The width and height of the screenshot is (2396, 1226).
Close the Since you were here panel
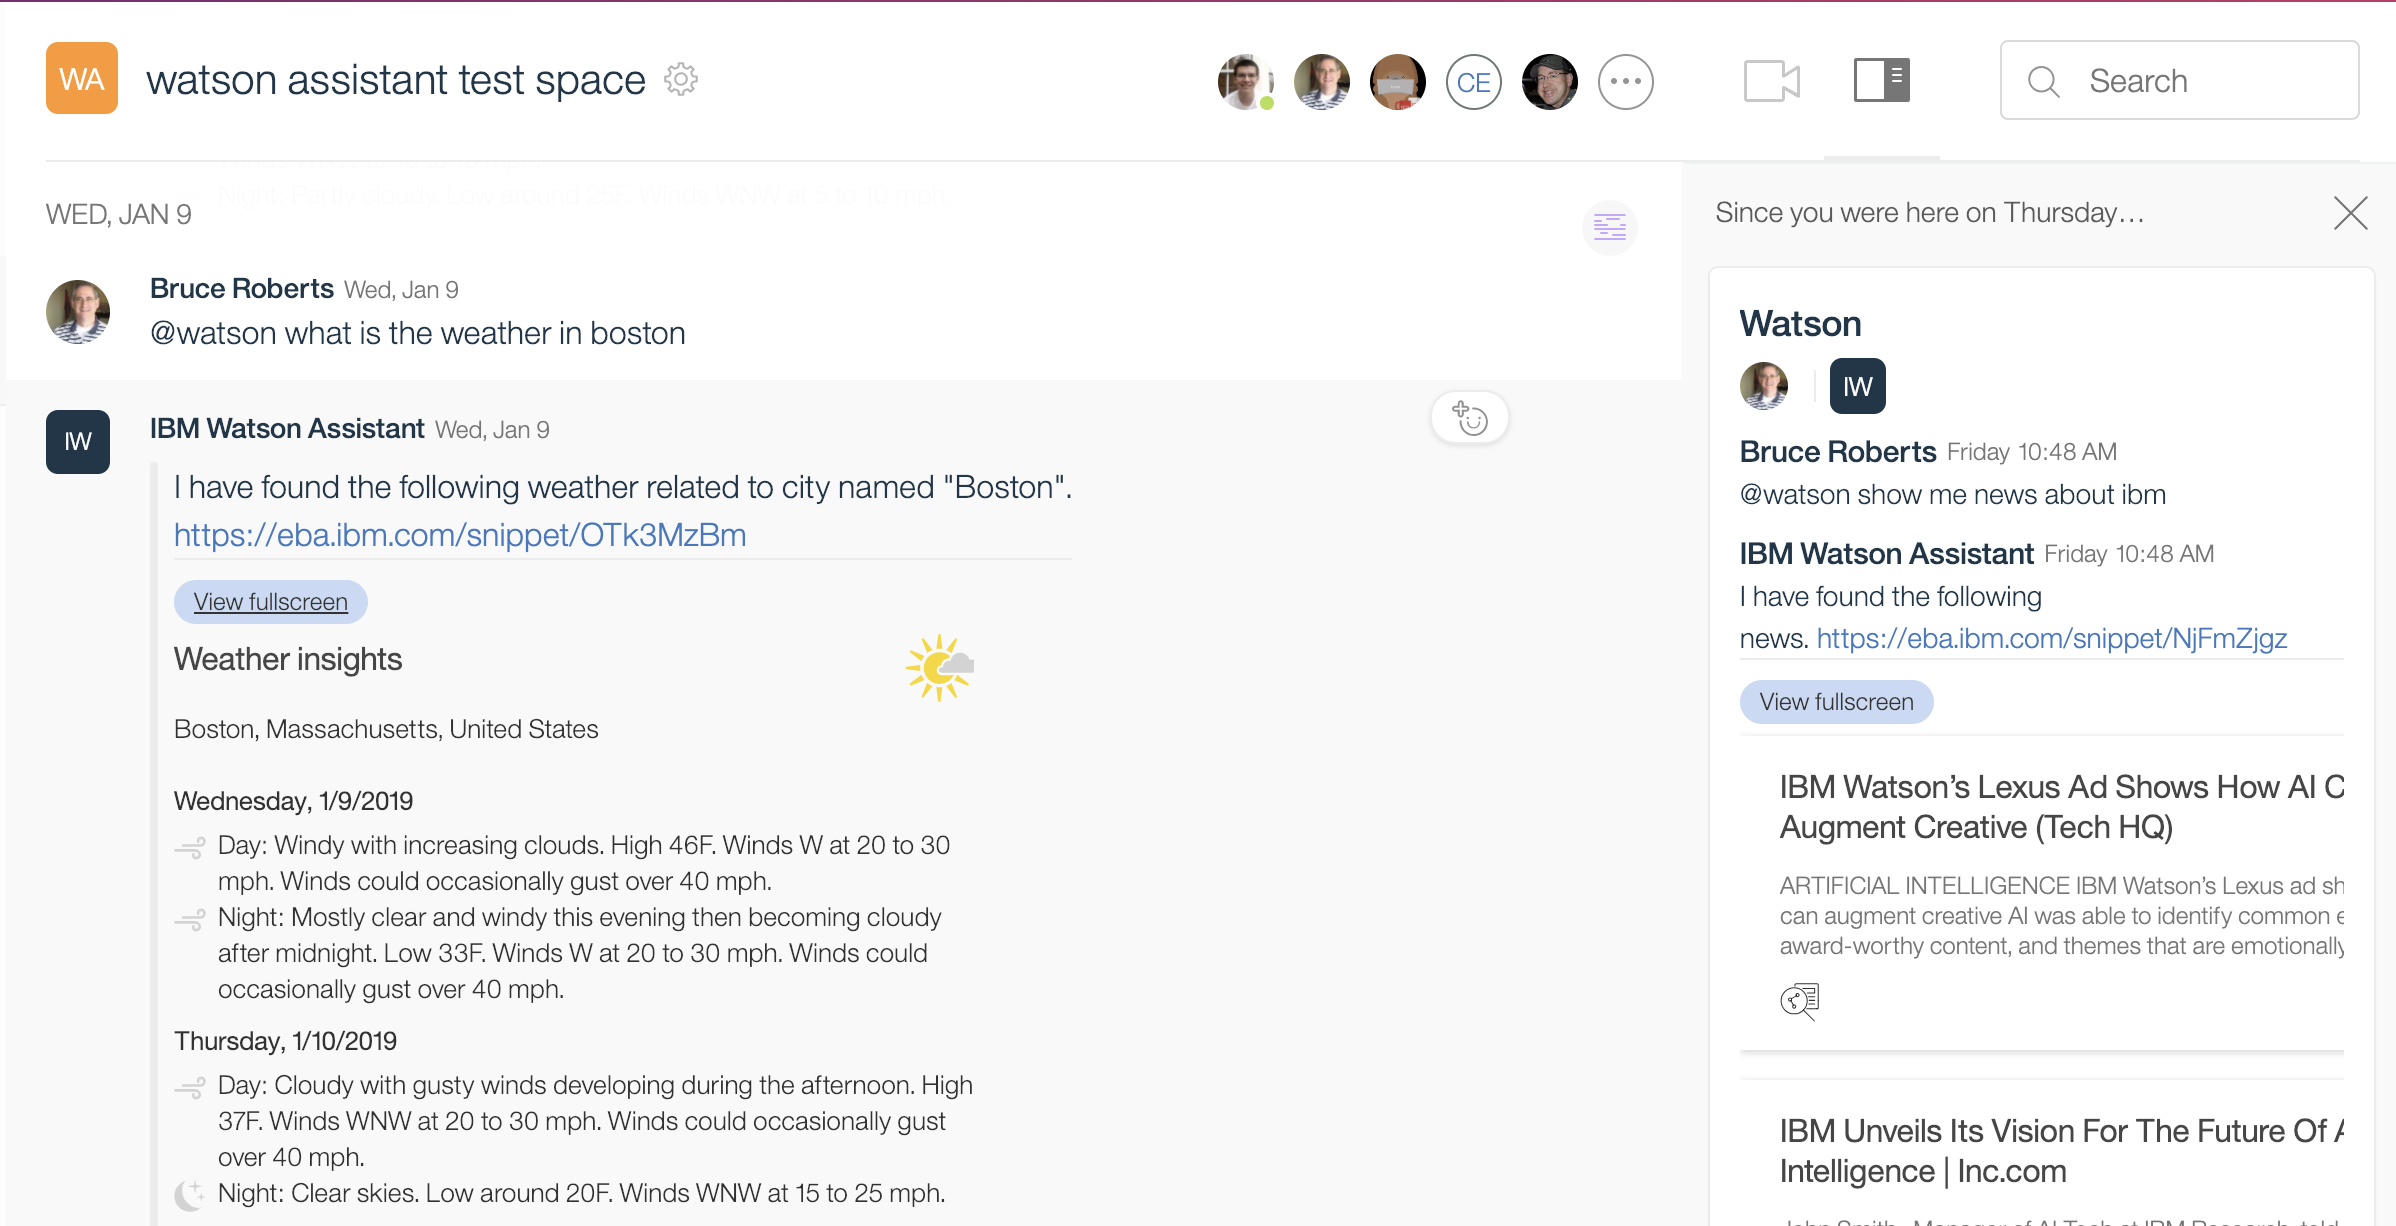(x=2350, y=213)
